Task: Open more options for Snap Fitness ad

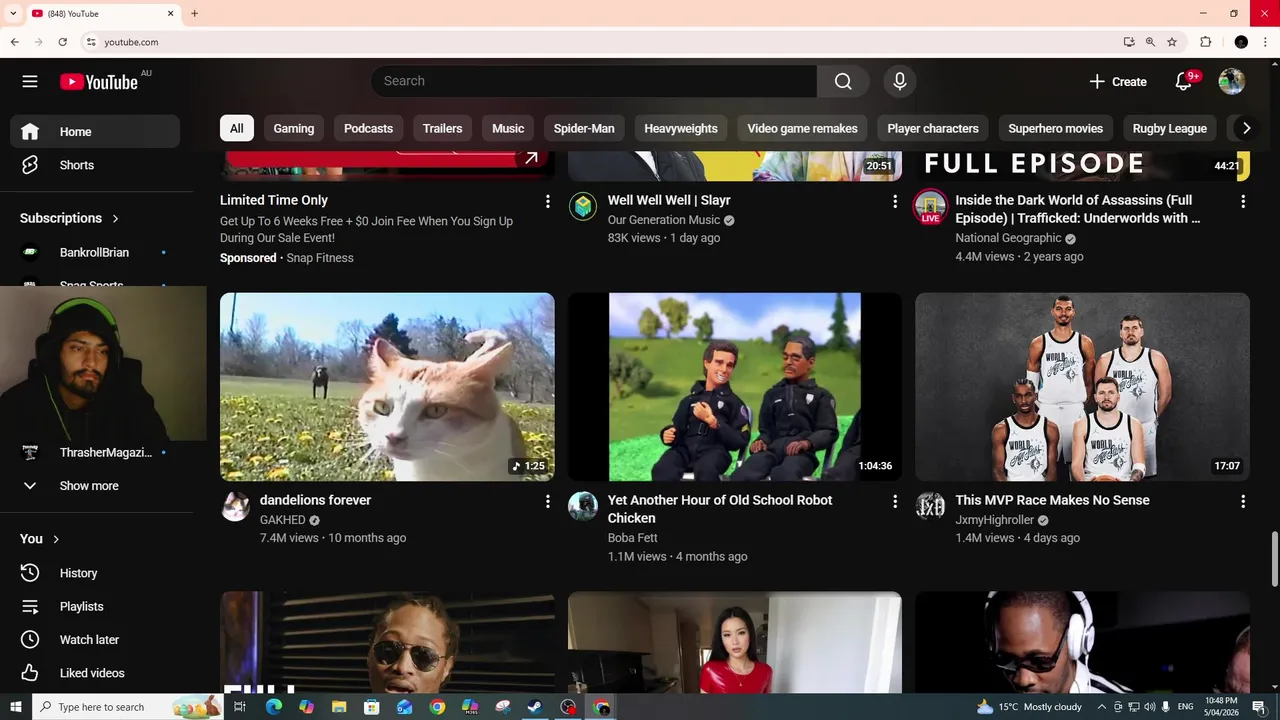Action: (547, 201)
